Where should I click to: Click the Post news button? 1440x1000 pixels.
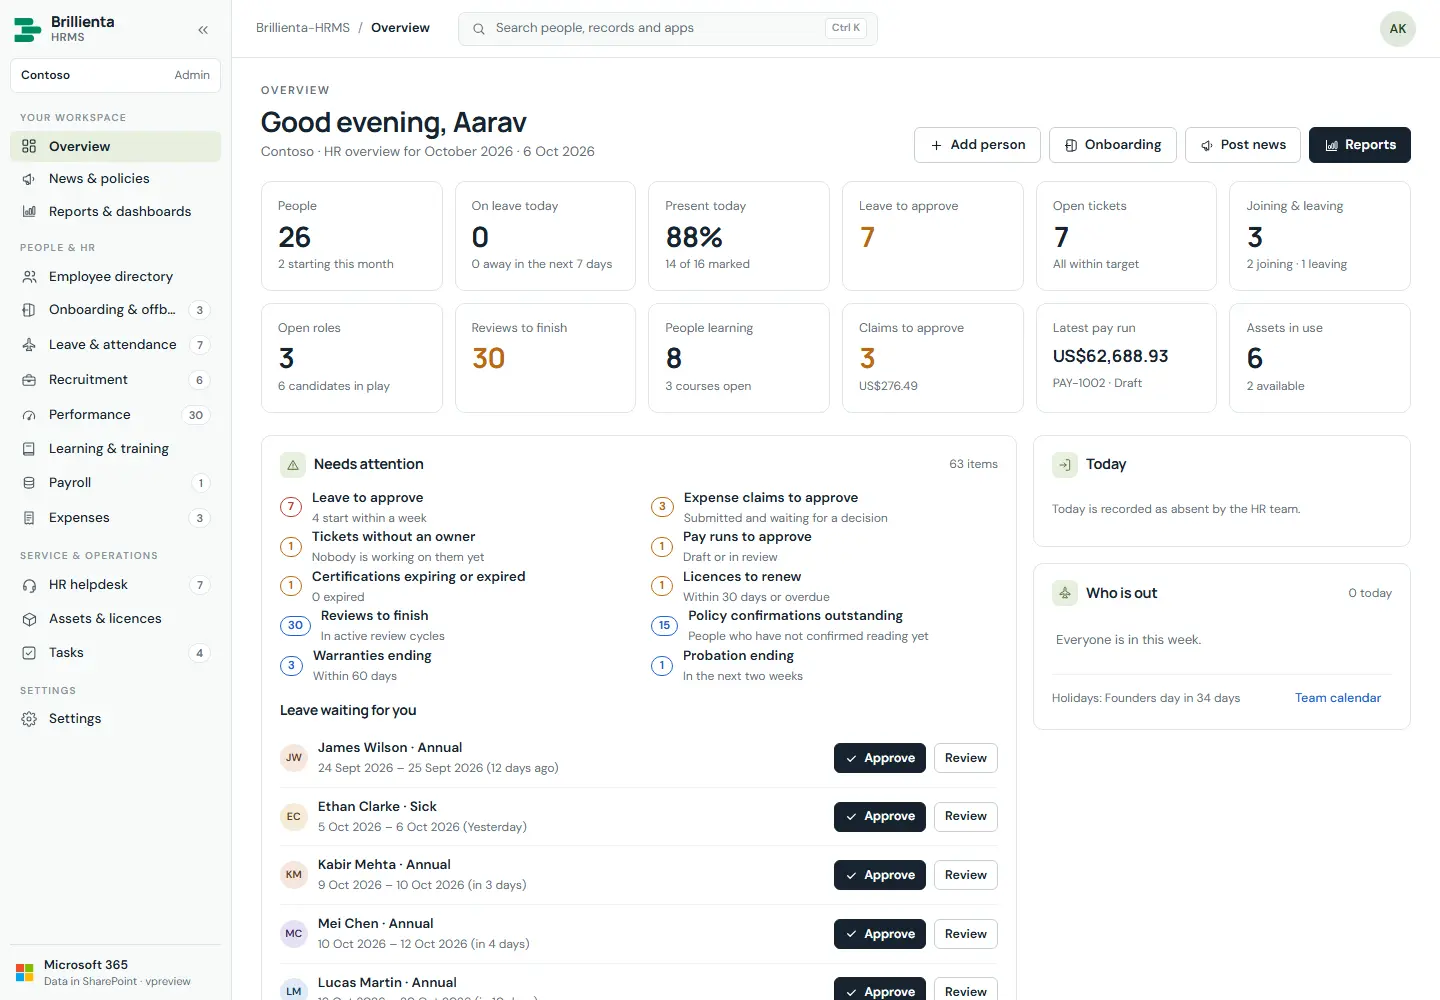(1243, 145)
